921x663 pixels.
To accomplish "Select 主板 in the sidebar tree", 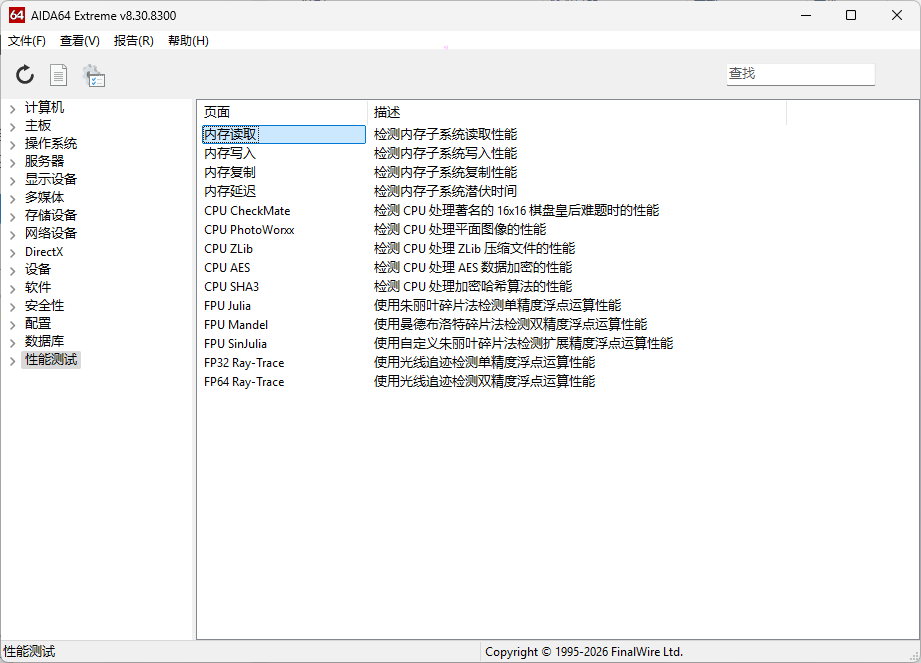I will coord(38,126).
